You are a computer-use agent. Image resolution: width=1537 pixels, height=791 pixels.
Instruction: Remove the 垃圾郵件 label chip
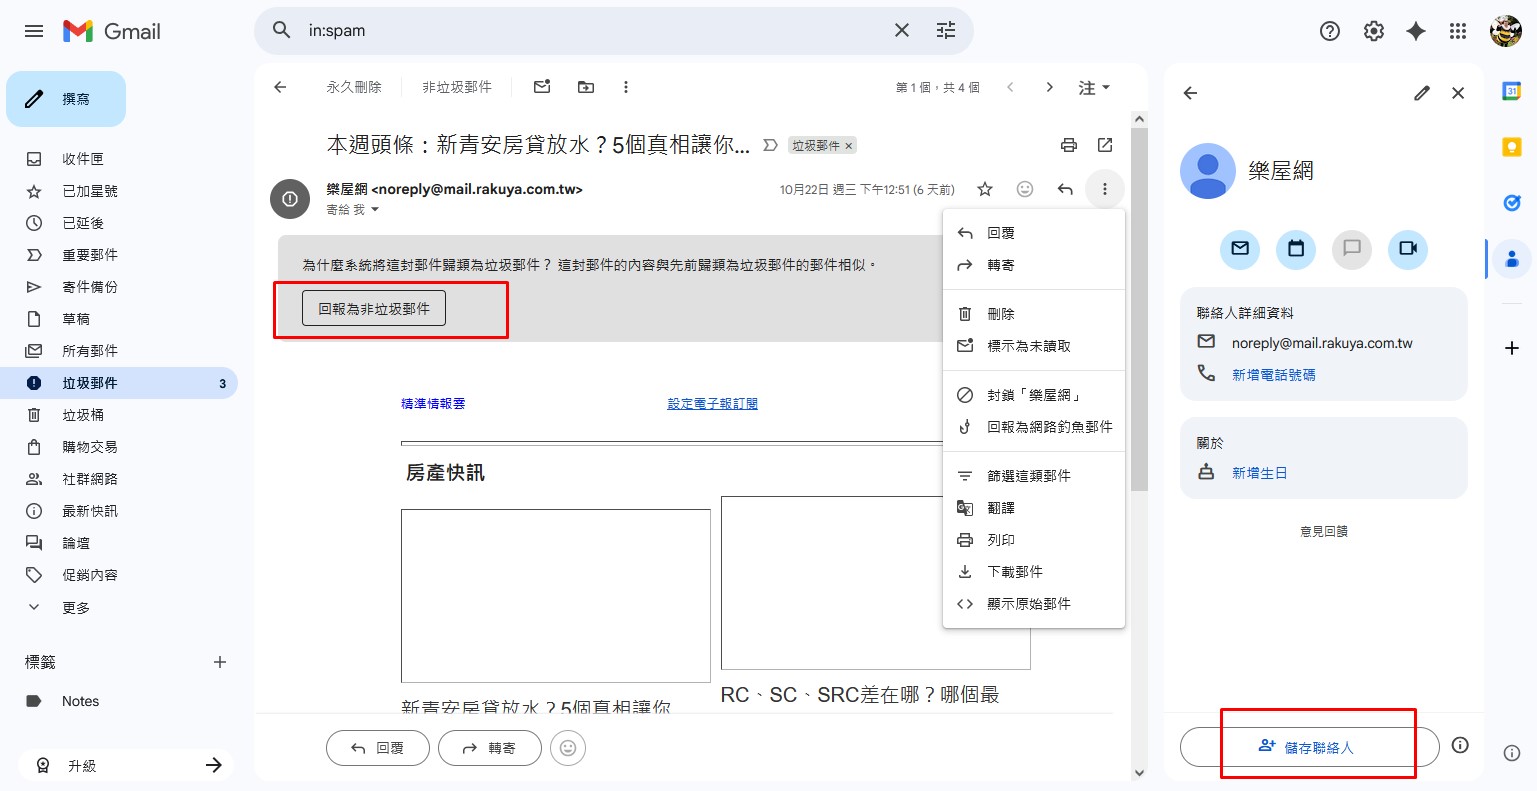[x=849, y=146]
